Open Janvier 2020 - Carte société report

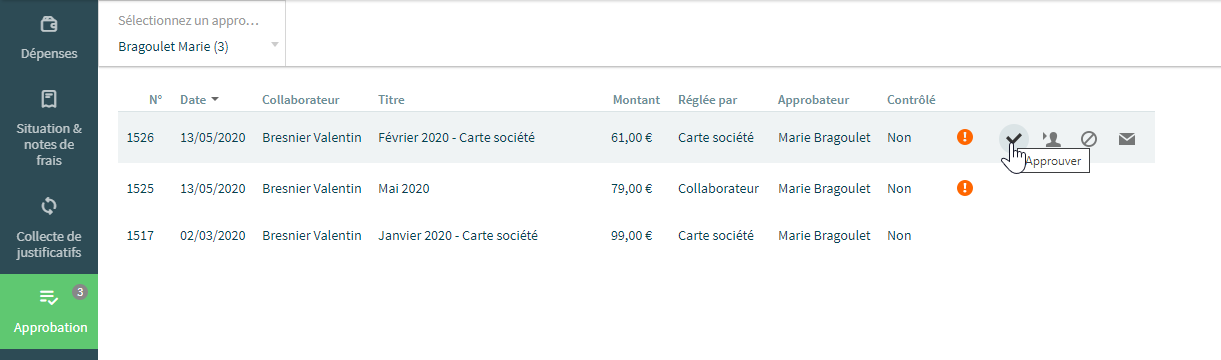458,236
